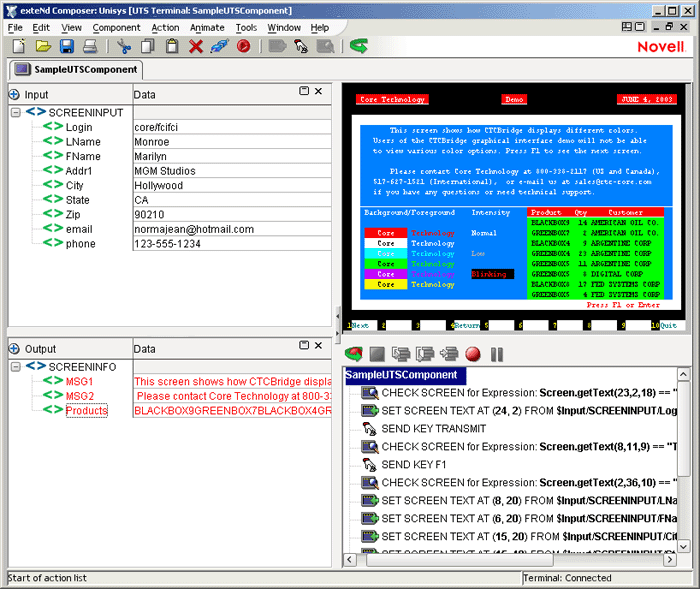This screenshot has height=589, width=700.
Task: Click the green Refresh arrow toolbar icon
Action: [358, 46]
